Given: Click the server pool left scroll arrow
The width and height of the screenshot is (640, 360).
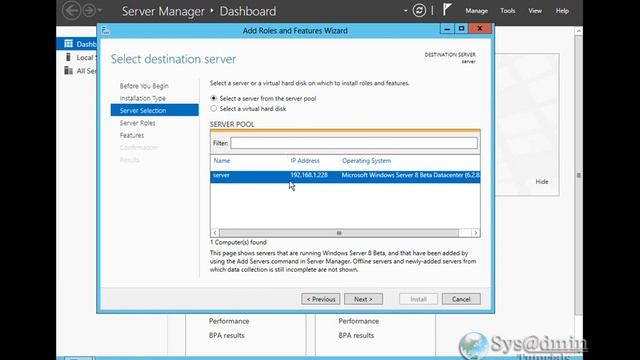Looking at the screenshot, I should [215, 233].
